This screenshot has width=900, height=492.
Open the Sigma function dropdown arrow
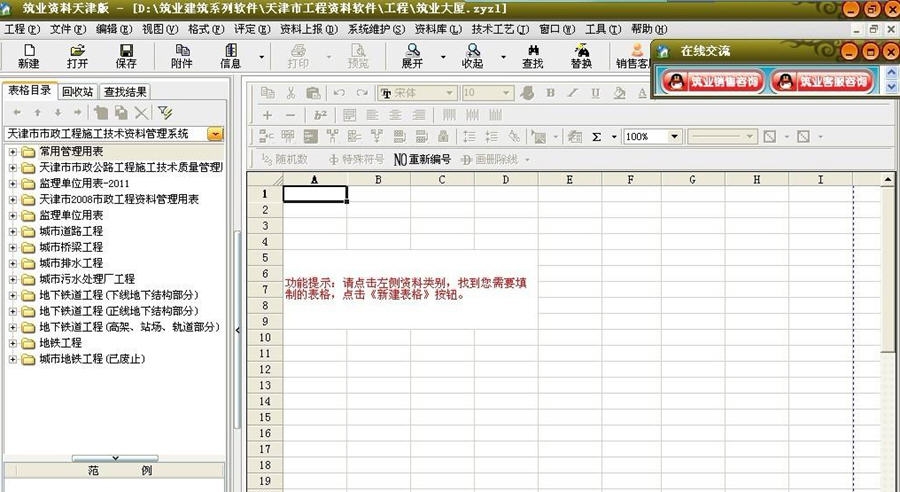click(x=614, y=137)
